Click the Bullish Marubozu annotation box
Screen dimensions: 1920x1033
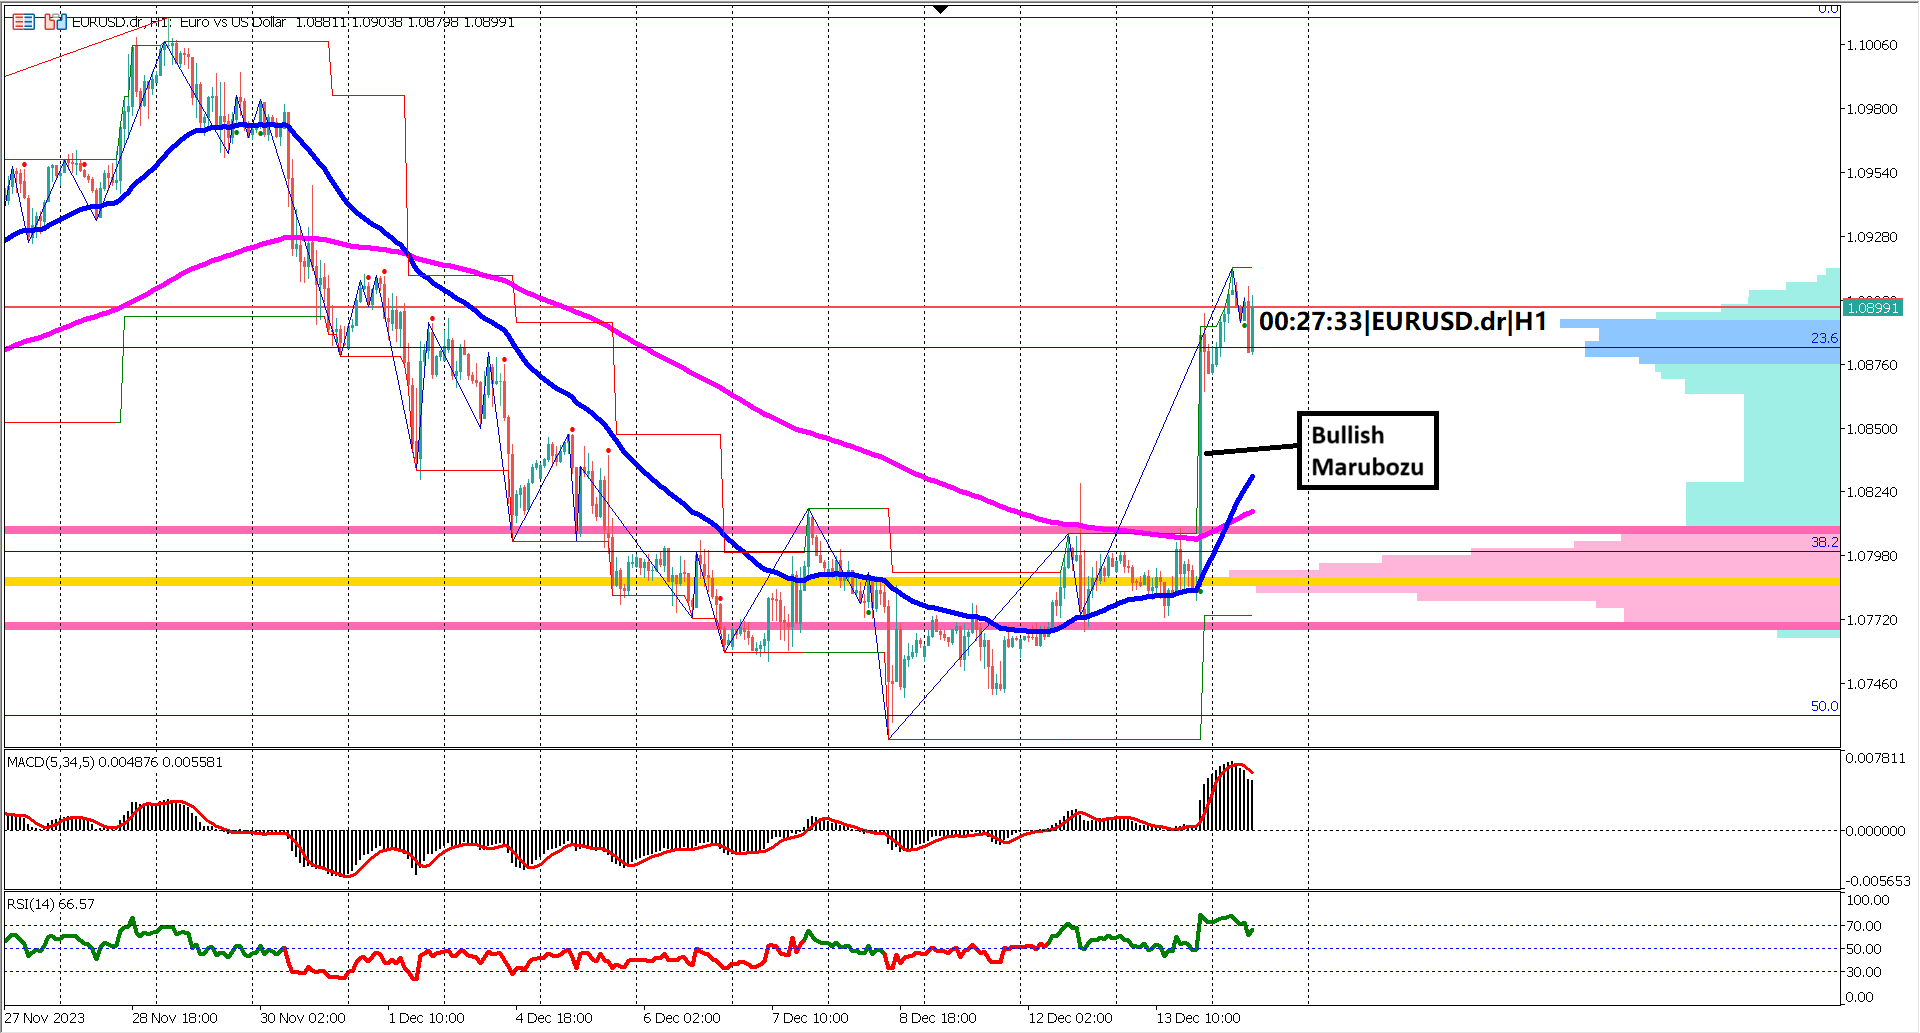(1367, 451)
